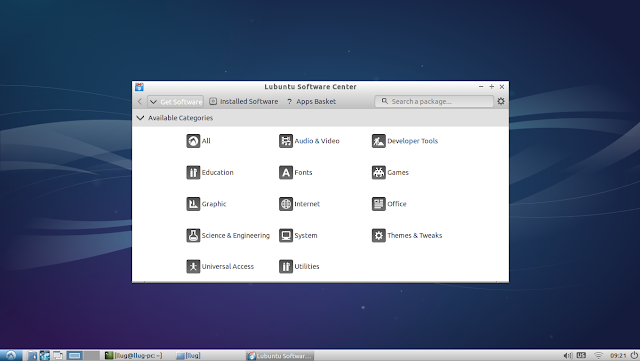Screen dimensions: 640x361
Task: Activate the llug@llug-pc terminal taskbar entry
Action: (134, 356)
